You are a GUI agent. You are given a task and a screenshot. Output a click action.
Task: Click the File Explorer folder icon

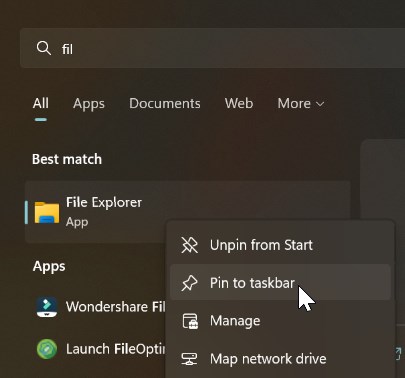(x=47, y=212)
